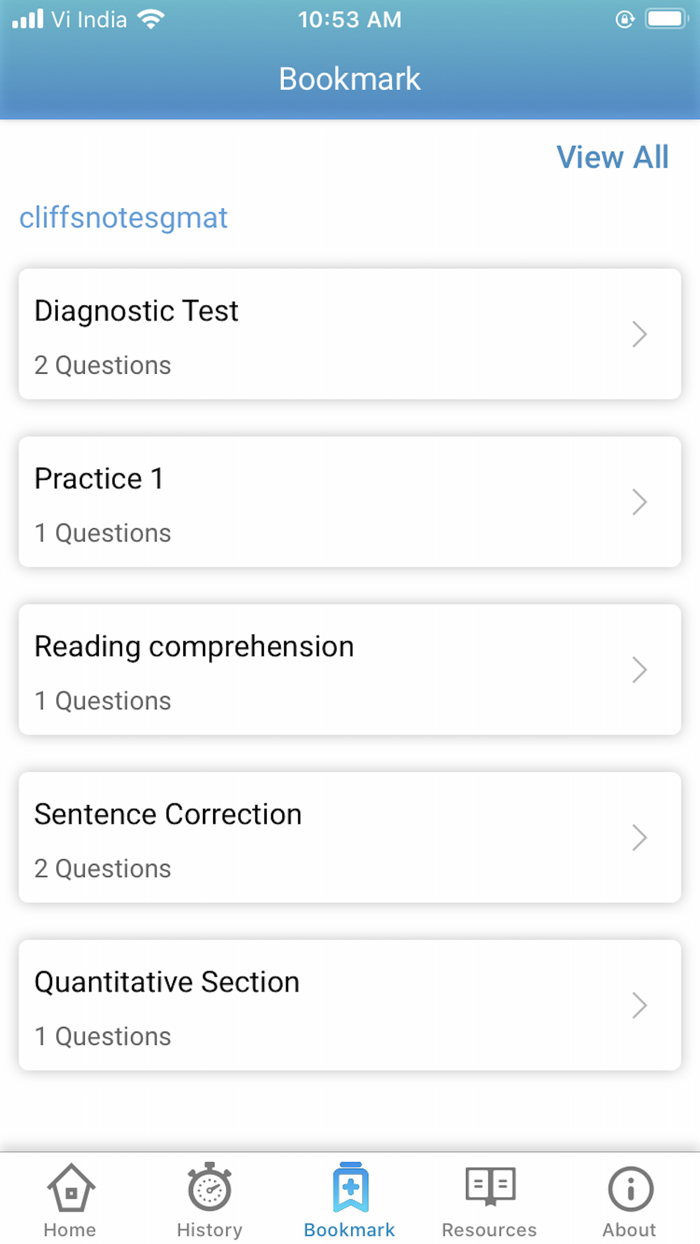
Task: Expand the Quantitative Section chevron
Action: click(639, 1006)
